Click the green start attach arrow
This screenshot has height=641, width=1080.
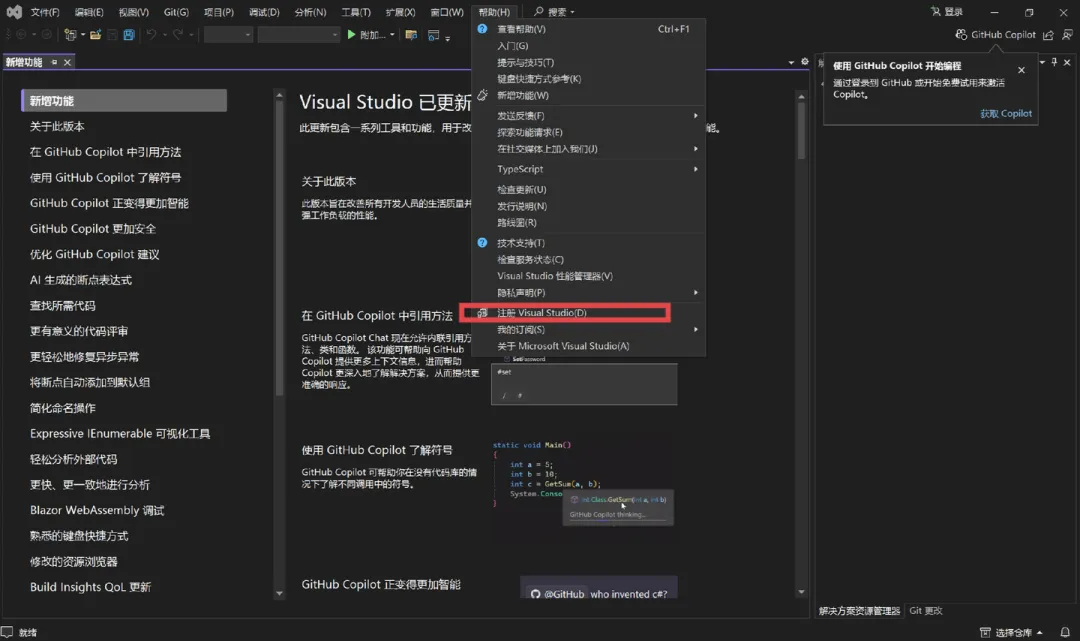[x=351, y=34]
